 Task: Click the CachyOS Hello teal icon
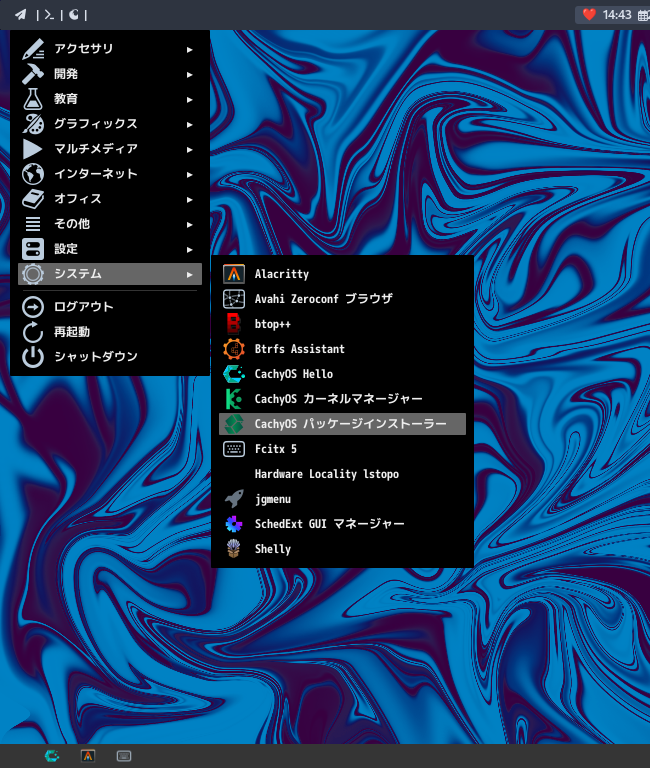pyautogui.click(x=234, y=374)
